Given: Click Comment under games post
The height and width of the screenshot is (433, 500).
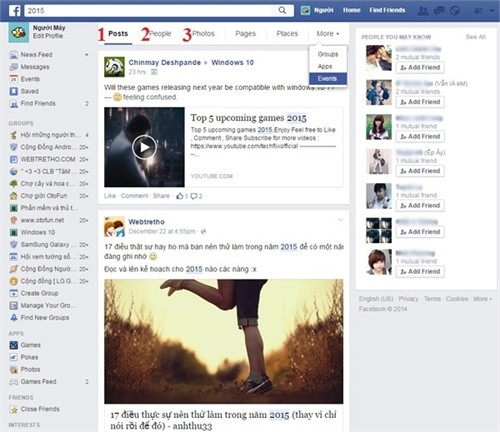Looking at the screenshot, I should [134, 196].
